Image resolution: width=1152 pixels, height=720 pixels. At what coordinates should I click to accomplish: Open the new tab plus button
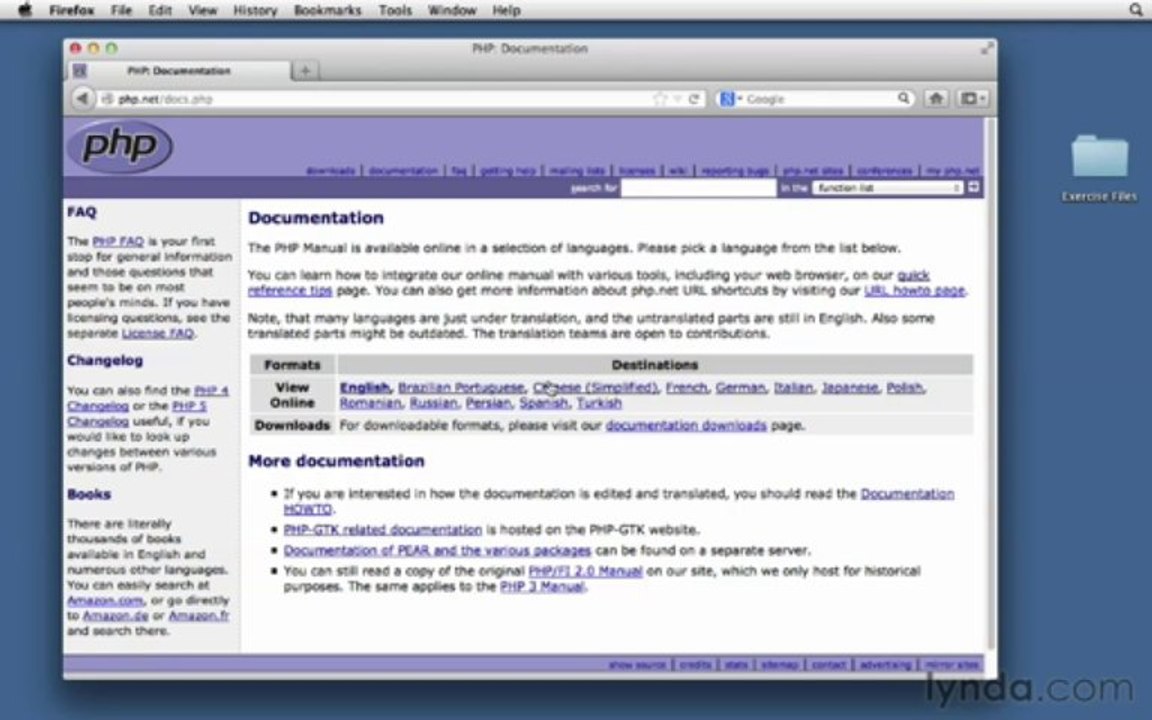[305, 71]
